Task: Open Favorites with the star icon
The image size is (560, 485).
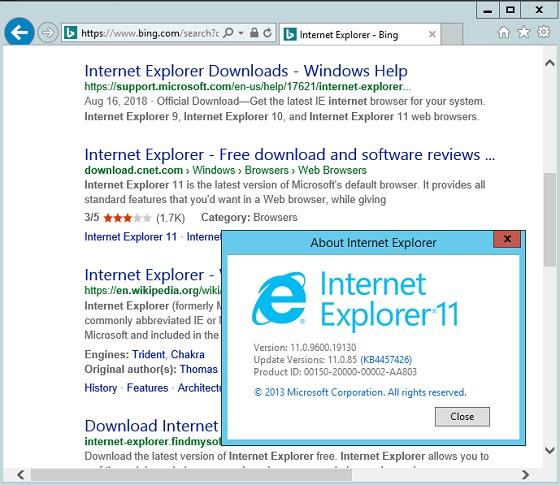Action: [524, 32]
